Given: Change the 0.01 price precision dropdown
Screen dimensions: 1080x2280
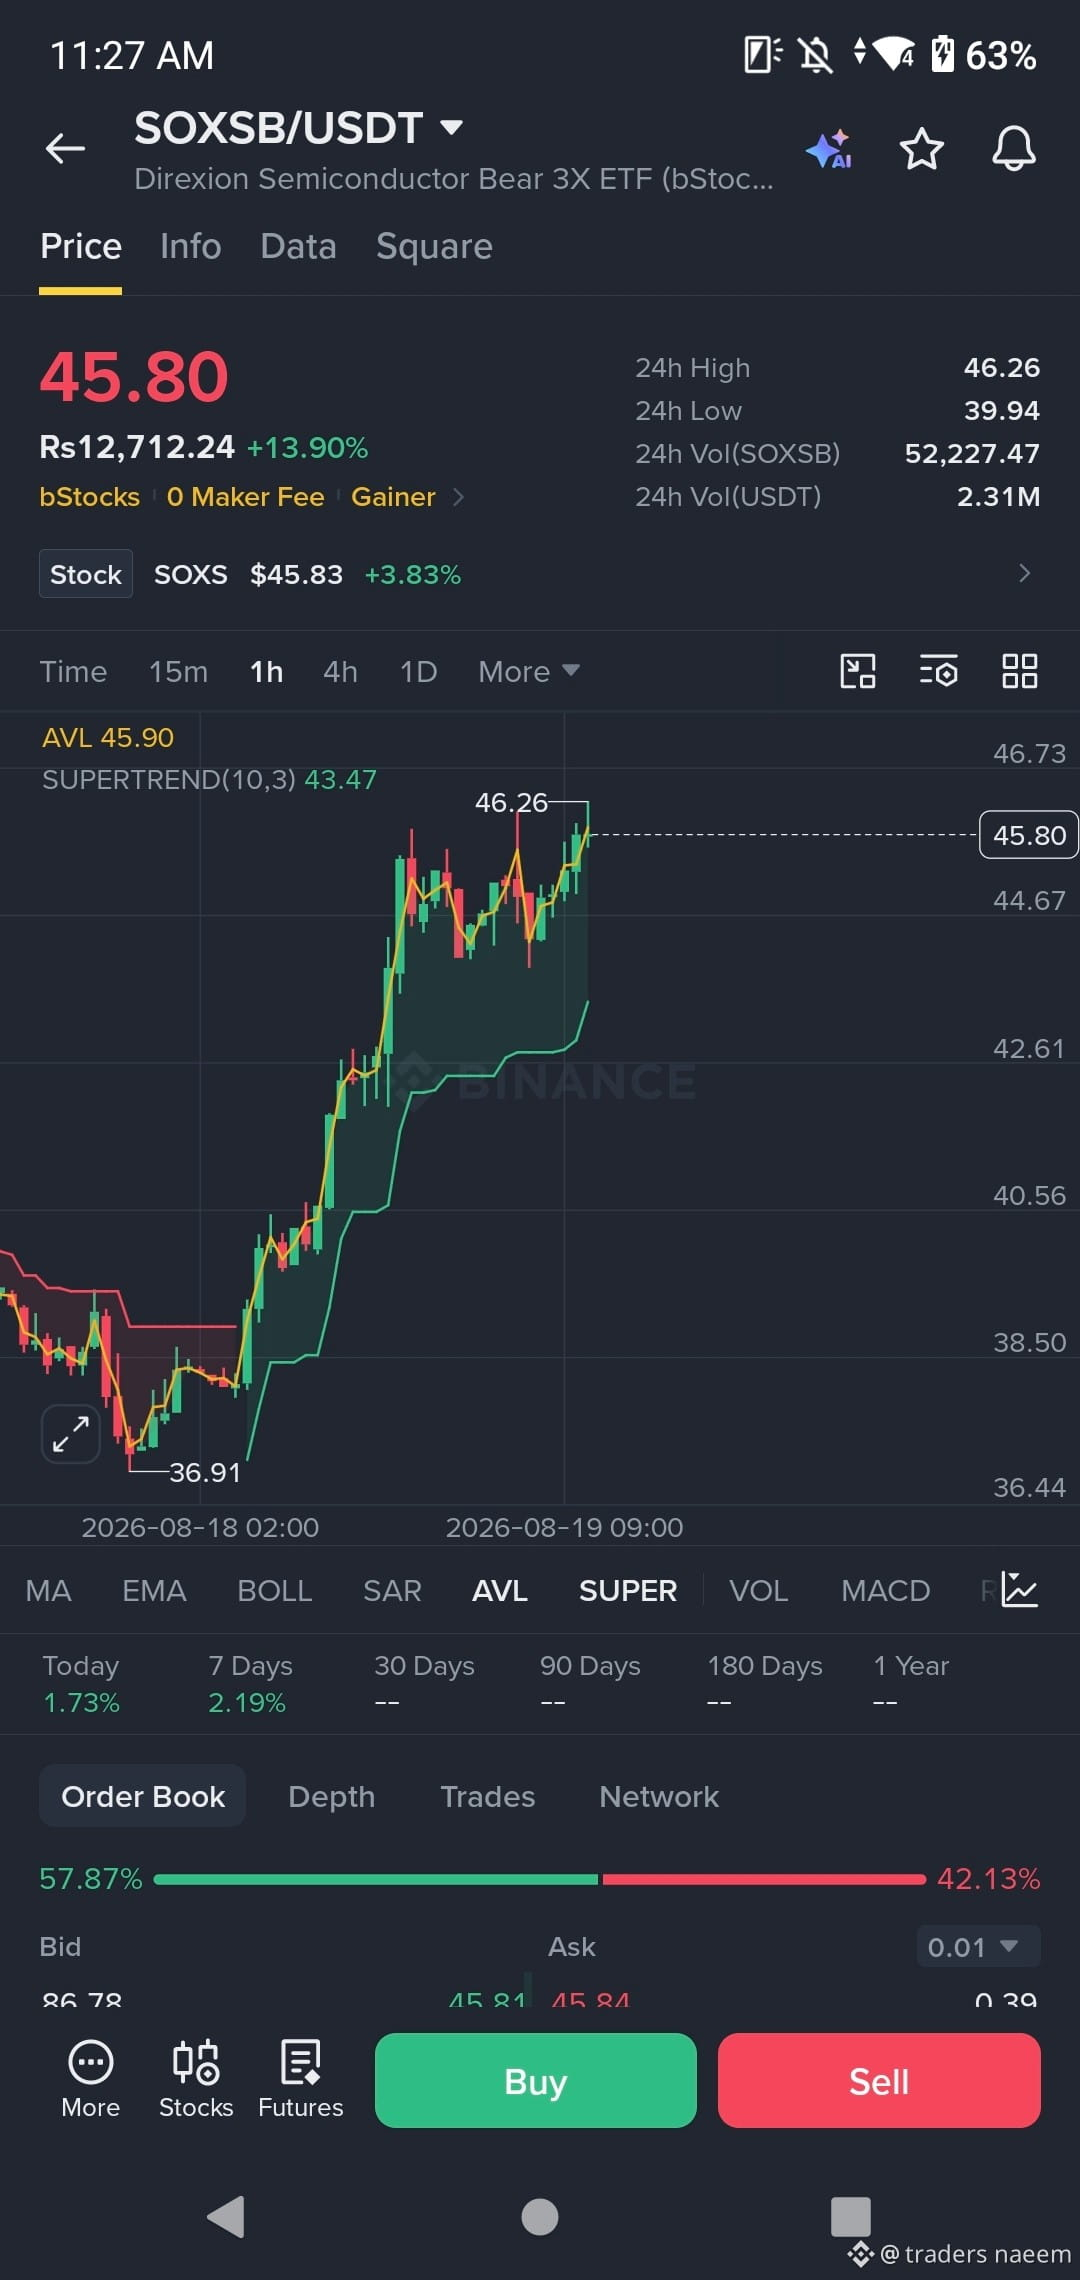Looking at the screenshot, I should click(978, 1947).
